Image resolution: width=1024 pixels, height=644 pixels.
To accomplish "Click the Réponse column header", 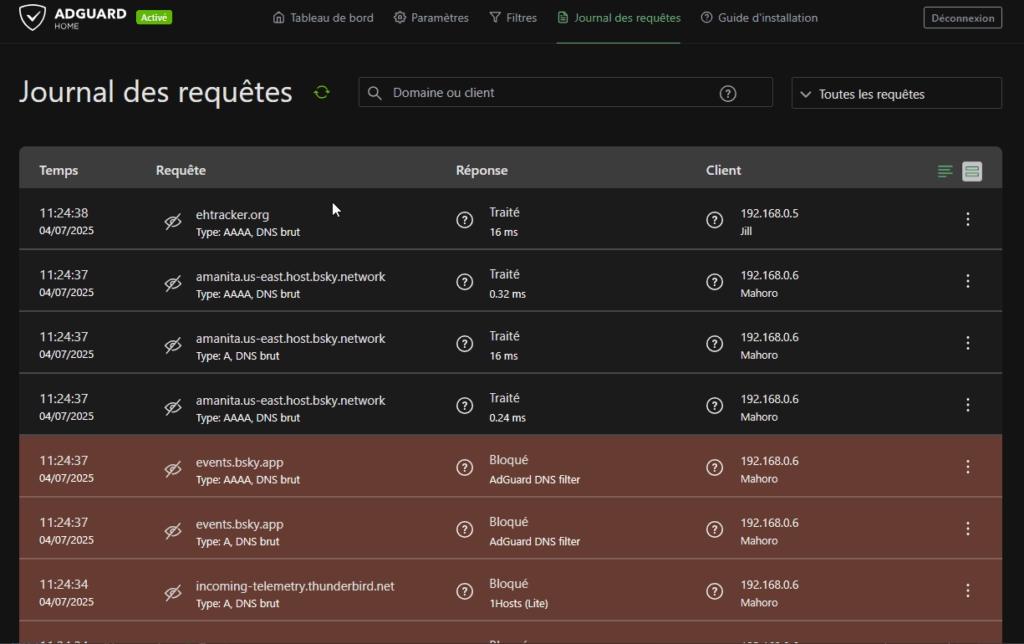I will (482, 170).
